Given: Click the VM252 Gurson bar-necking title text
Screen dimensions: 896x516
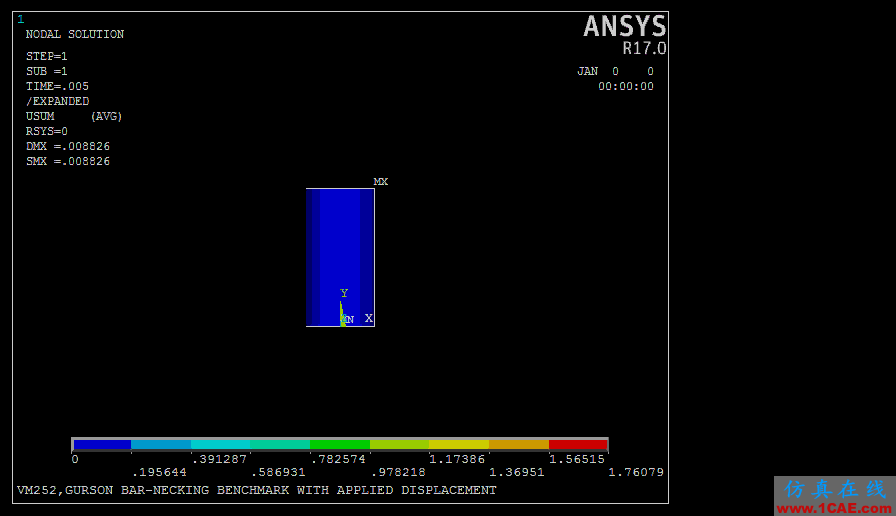Looking at the screenshot, I should pyautogui.click(x=257, y=490).
